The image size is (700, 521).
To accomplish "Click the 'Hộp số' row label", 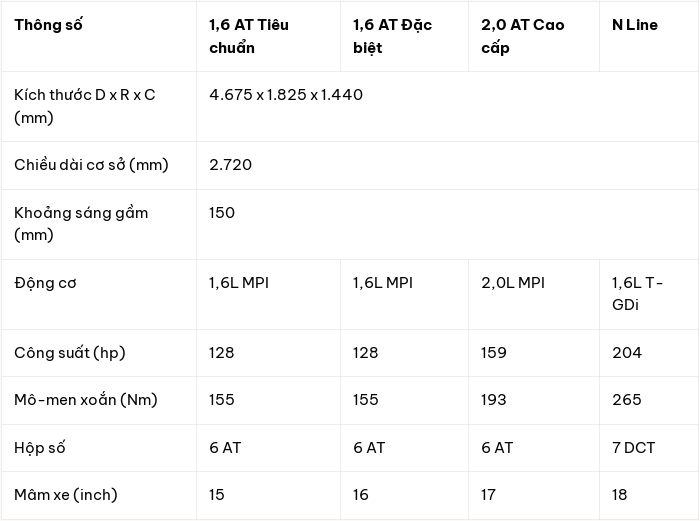I will click(40, 447).
